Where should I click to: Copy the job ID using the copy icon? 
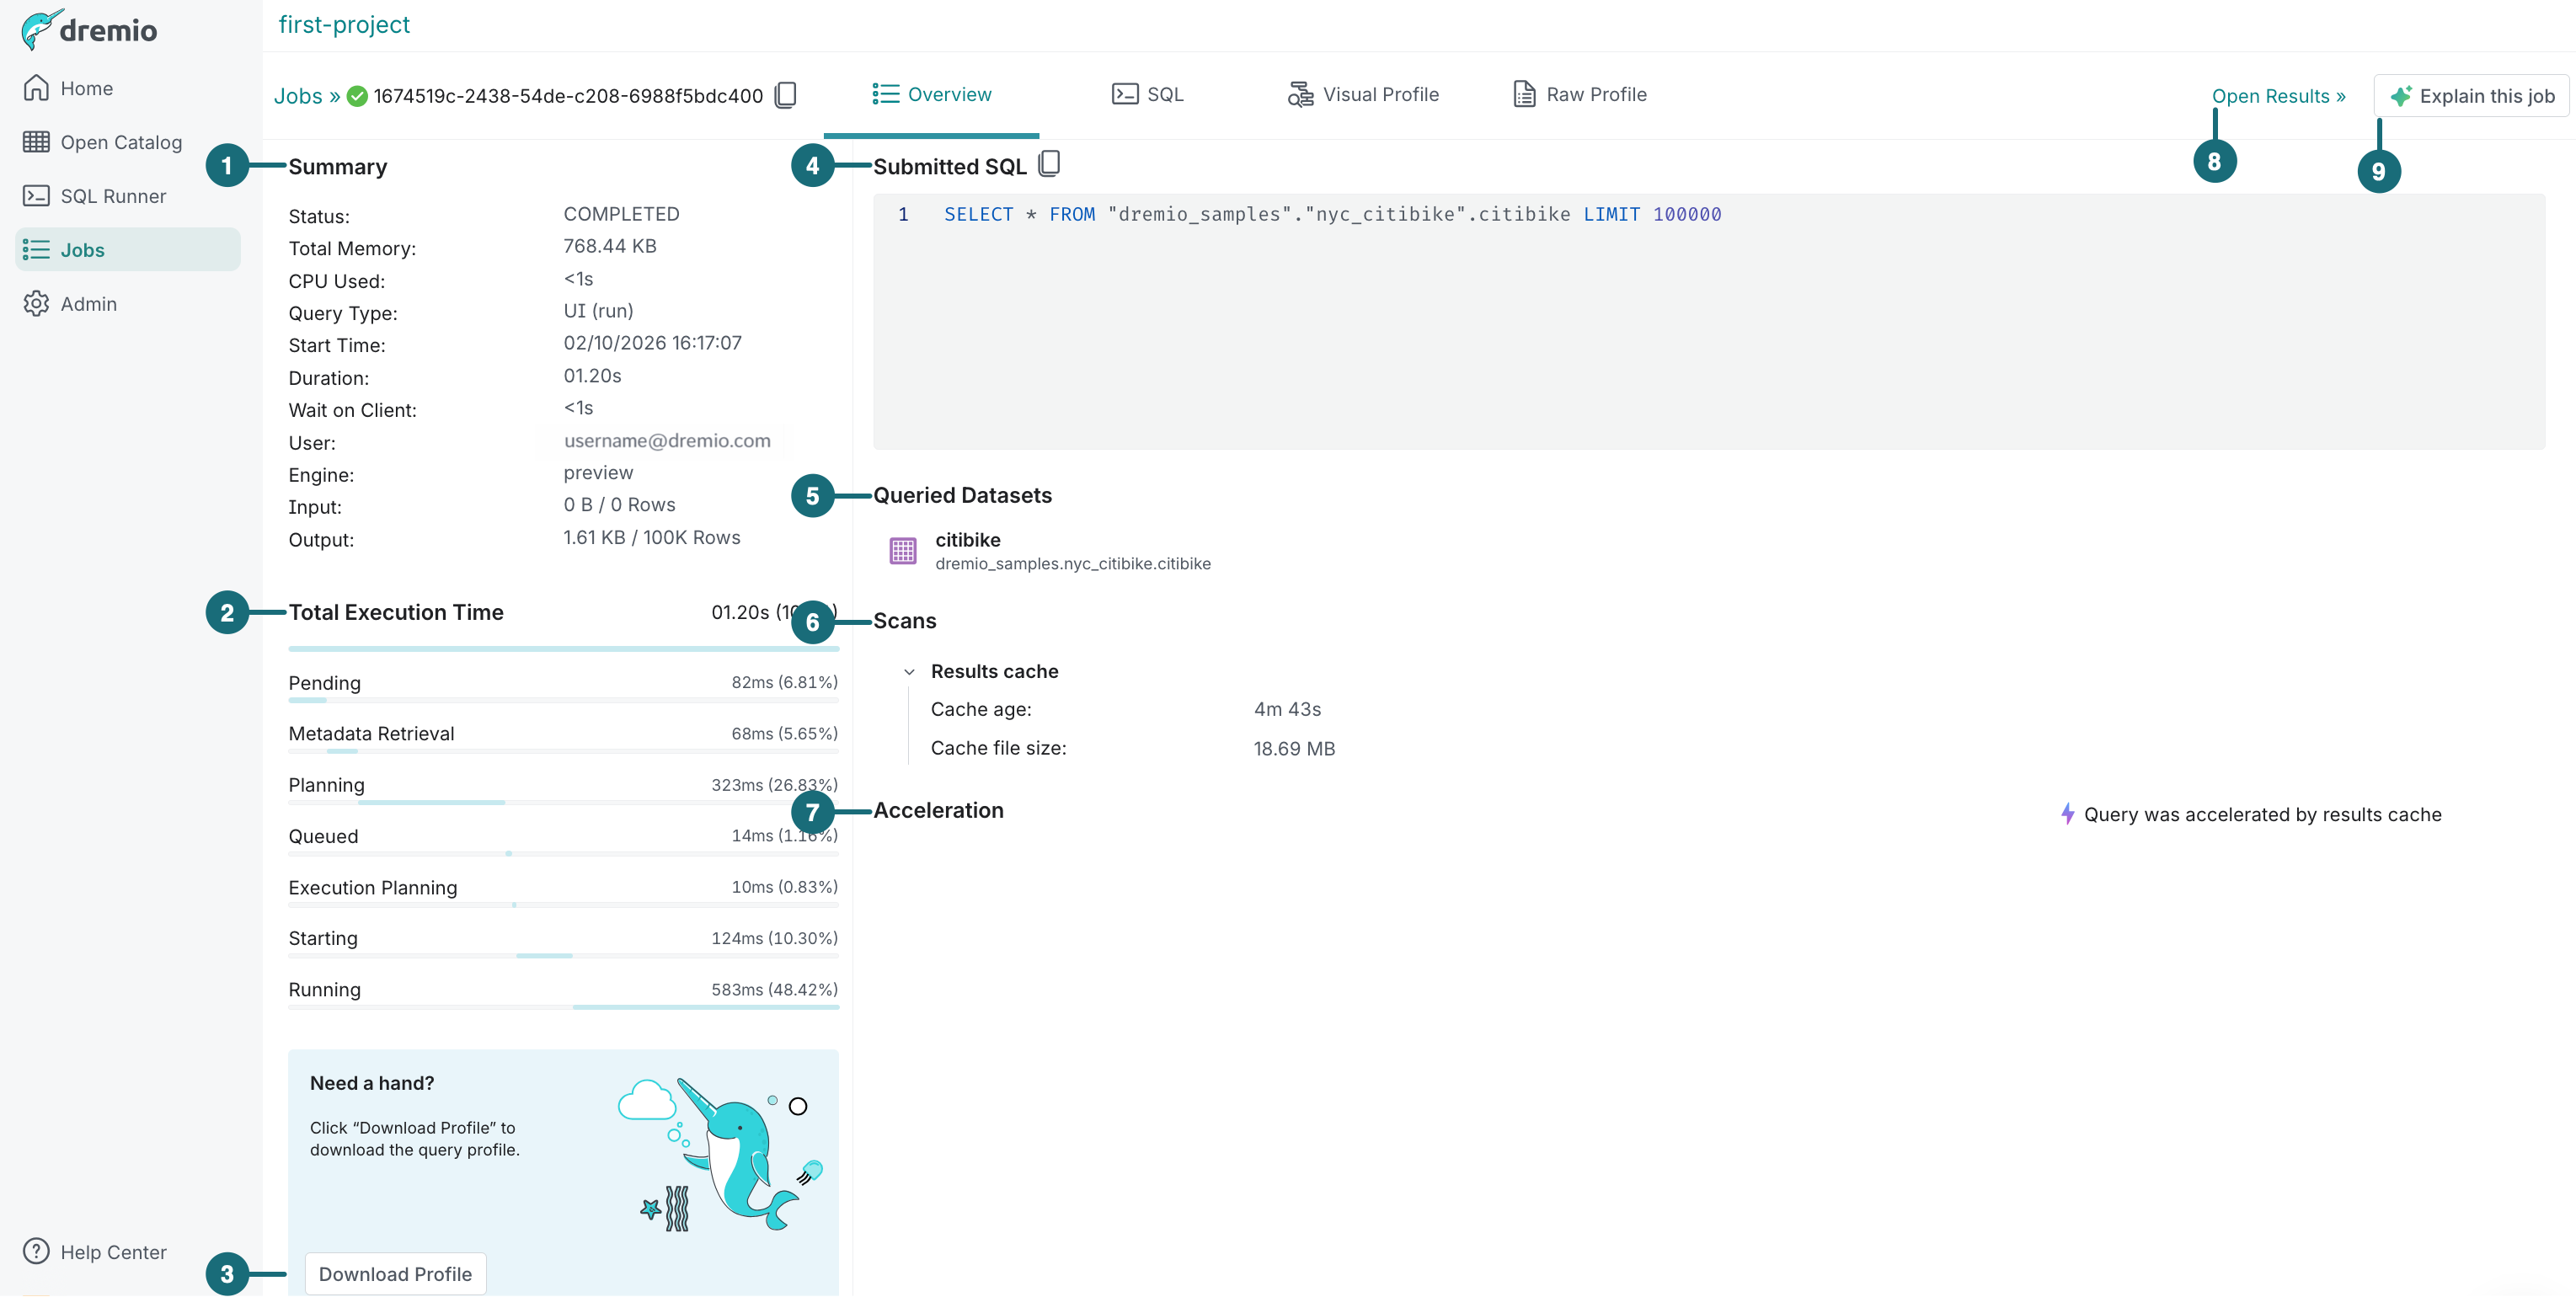(786, 95)
